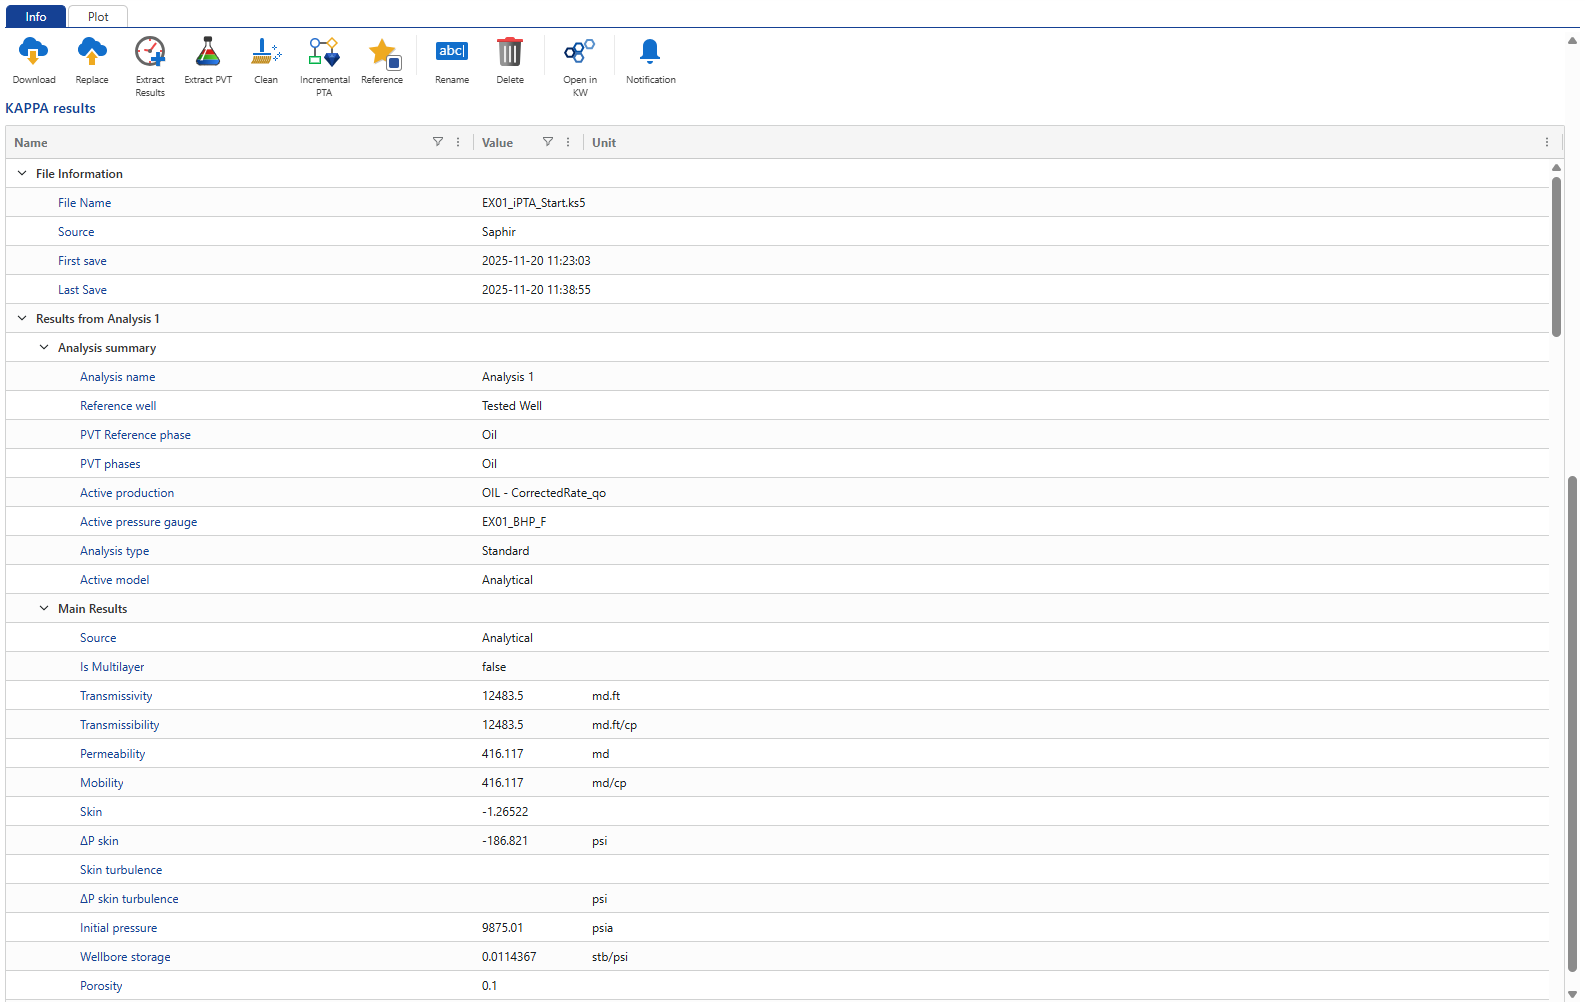This screenshot has height=1008, width=1585.
Task: Select Is Multilayer row label
Action: tap(112, 667)
